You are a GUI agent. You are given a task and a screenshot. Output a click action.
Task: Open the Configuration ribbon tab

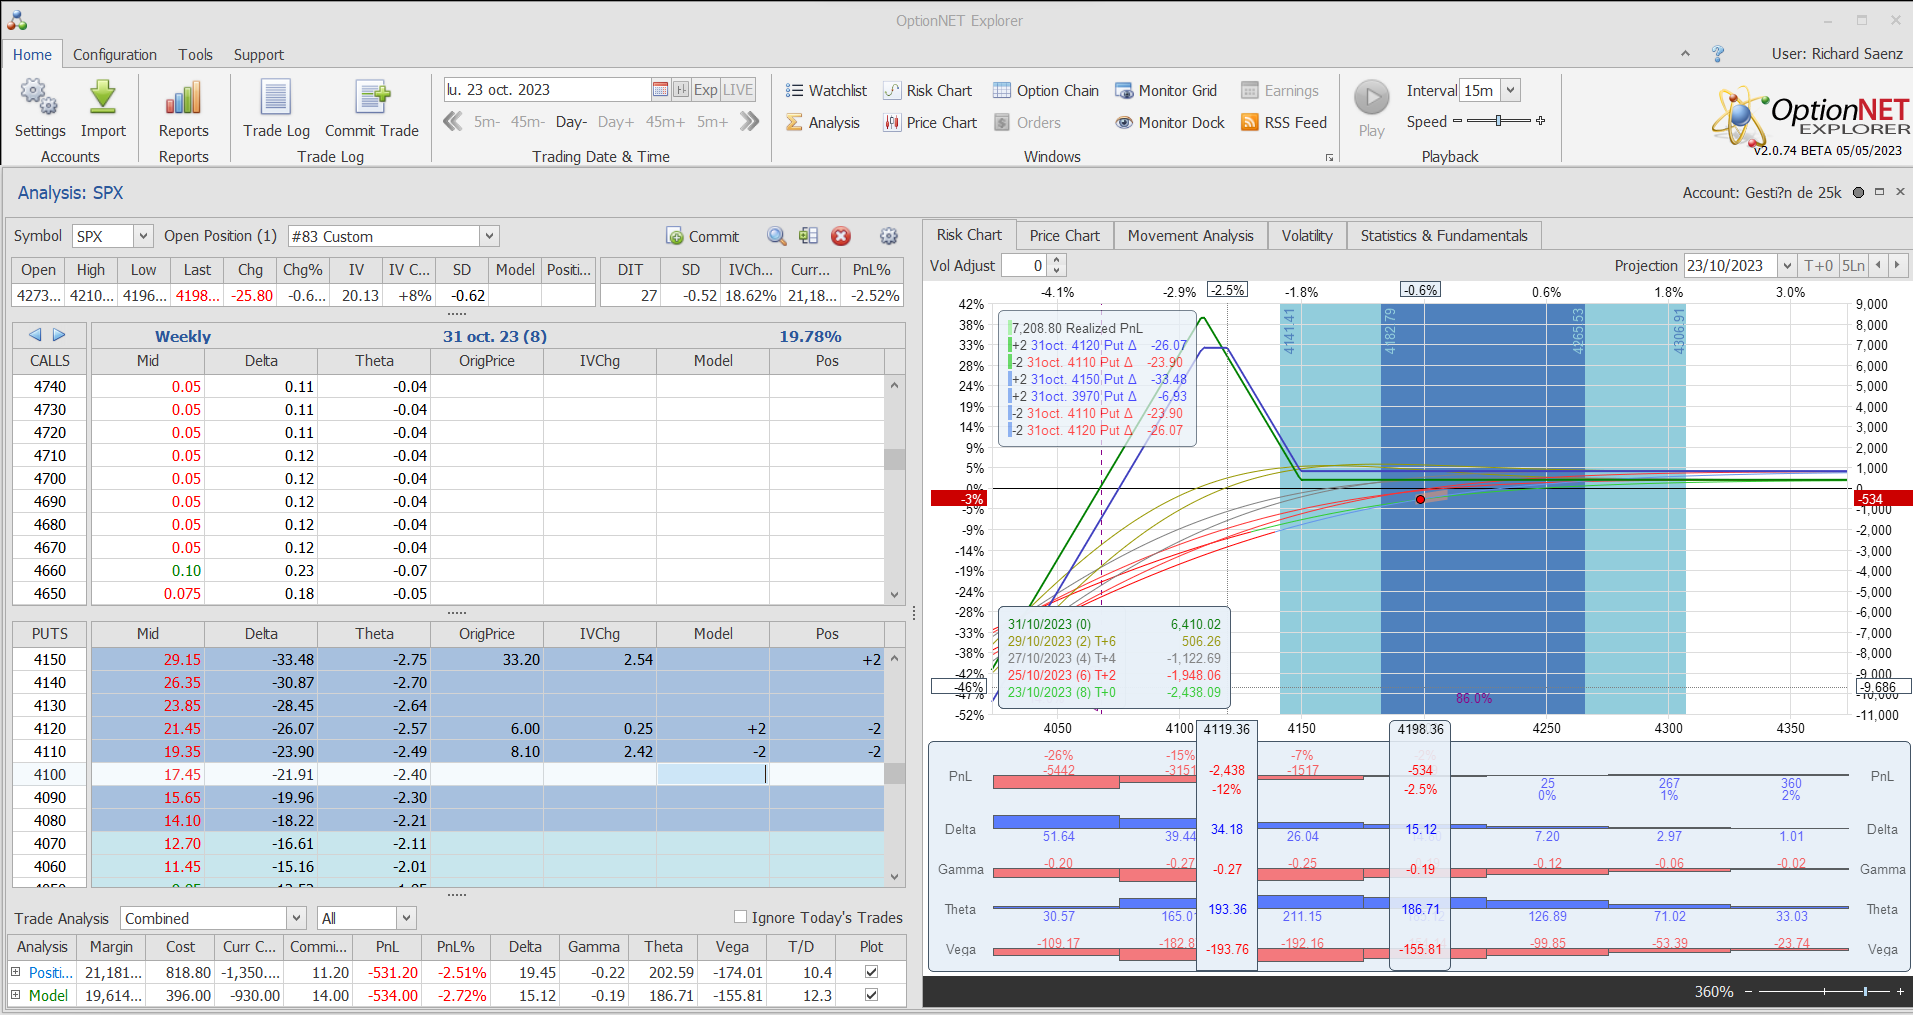(114, 55)
